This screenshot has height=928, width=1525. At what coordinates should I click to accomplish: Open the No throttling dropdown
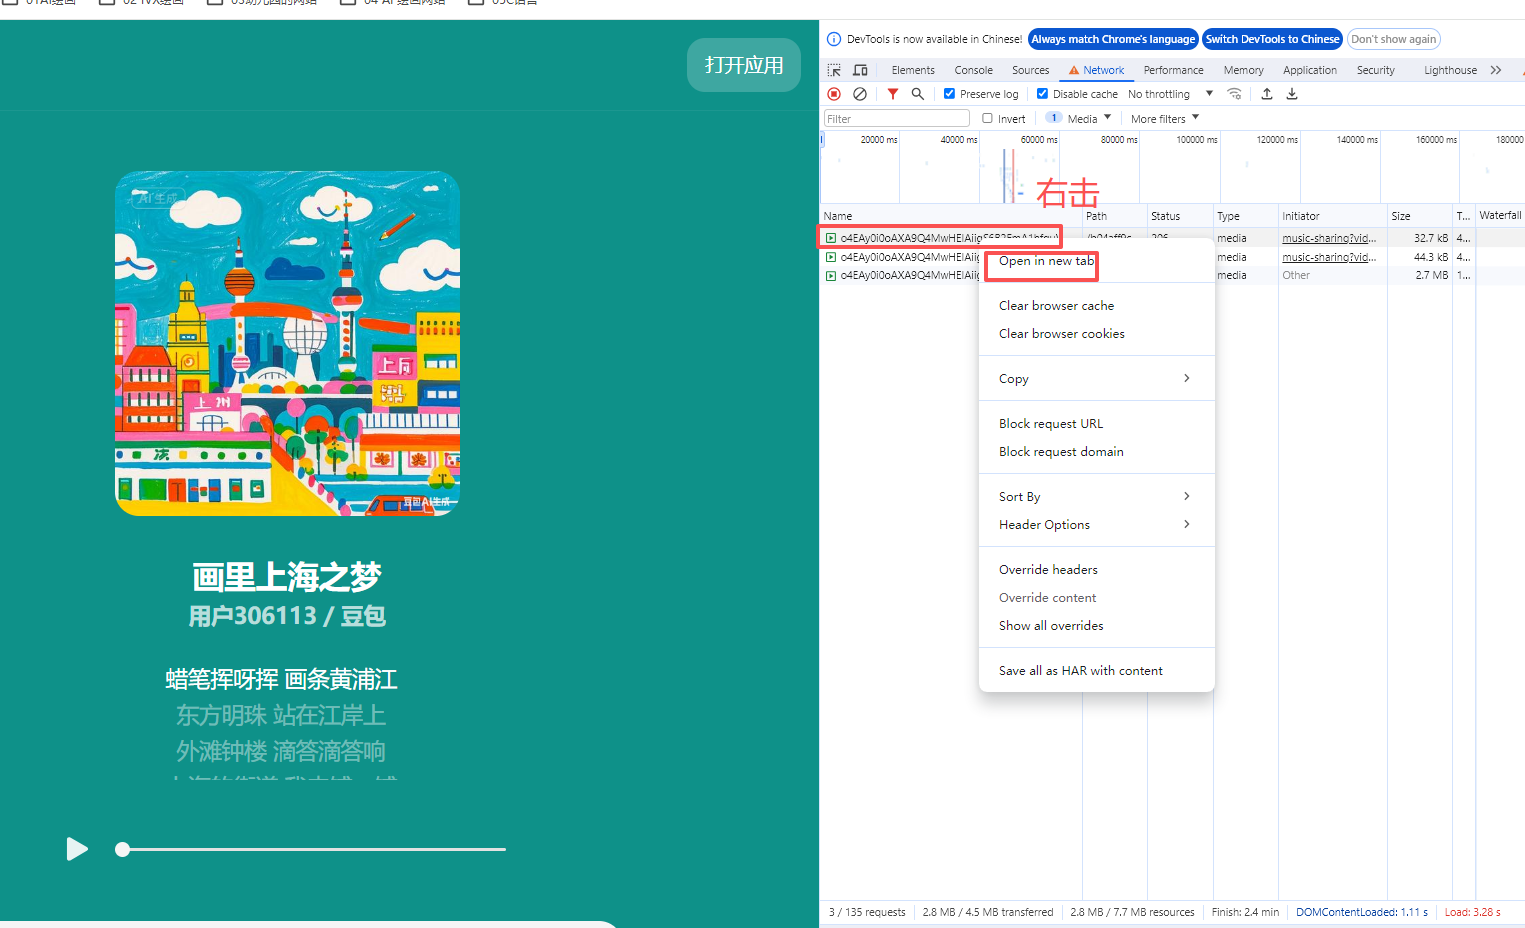click(x=1170, y=94)
